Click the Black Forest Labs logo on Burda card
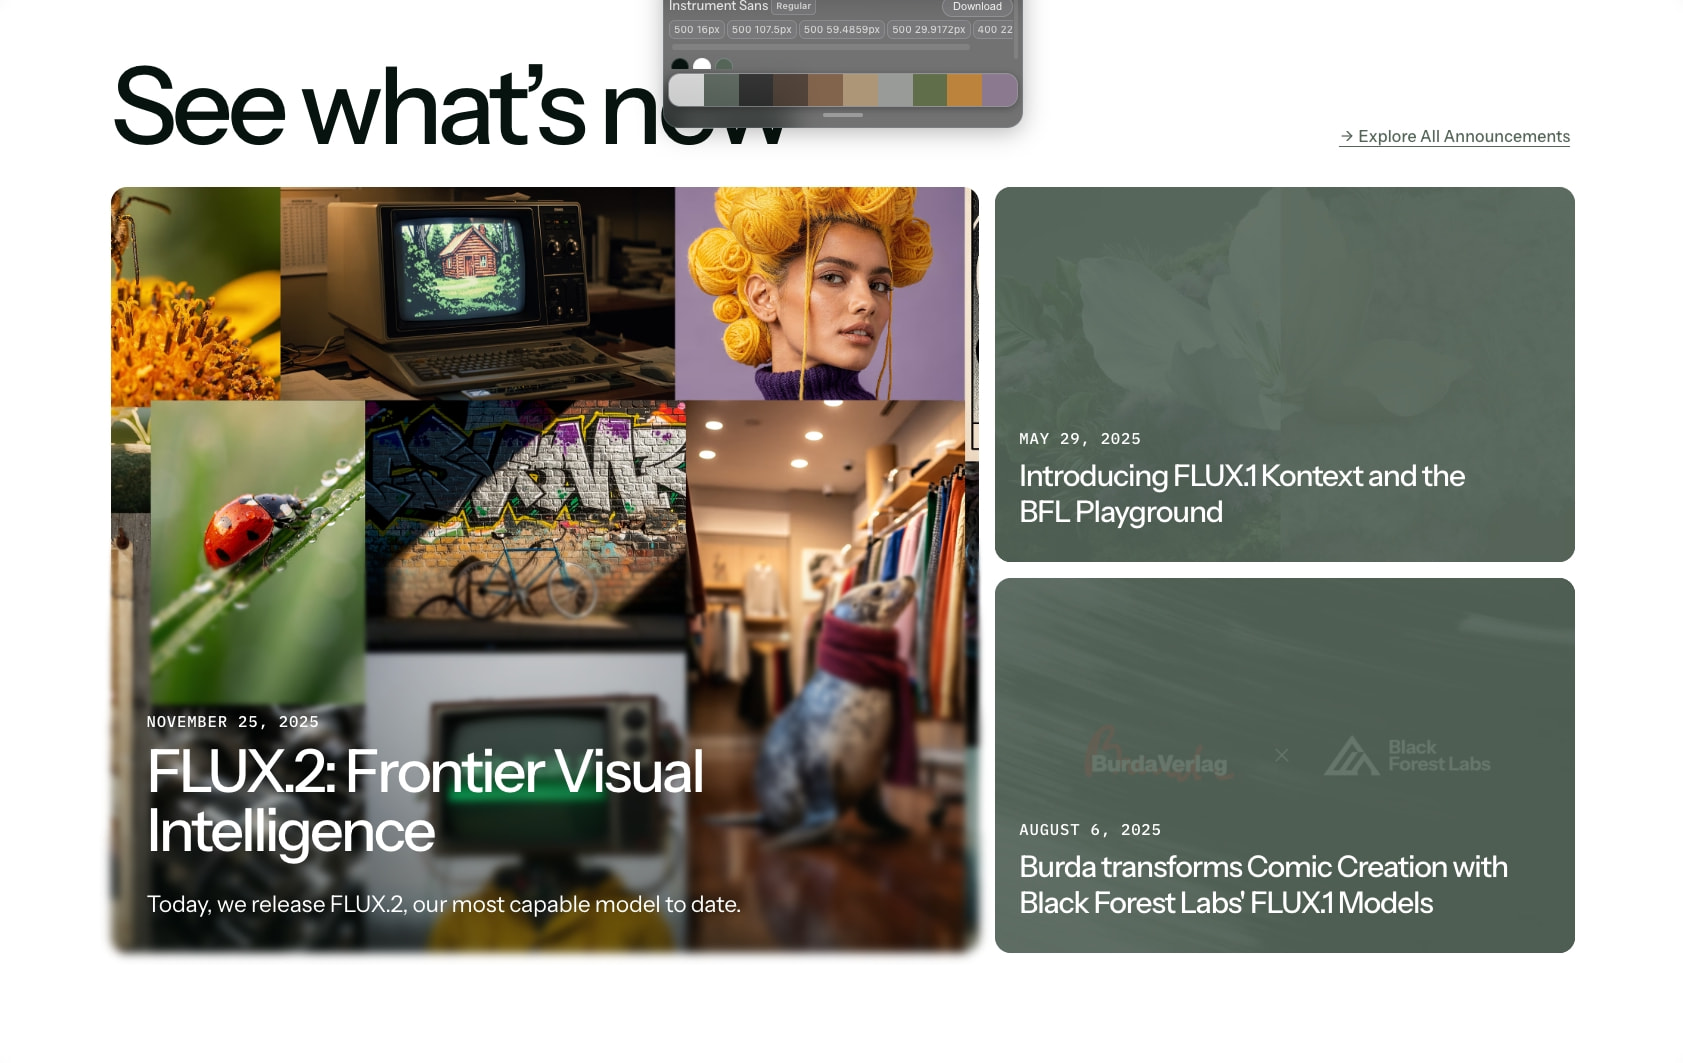This screenshot has height=1063, width=1683. tap(1407, 756)
